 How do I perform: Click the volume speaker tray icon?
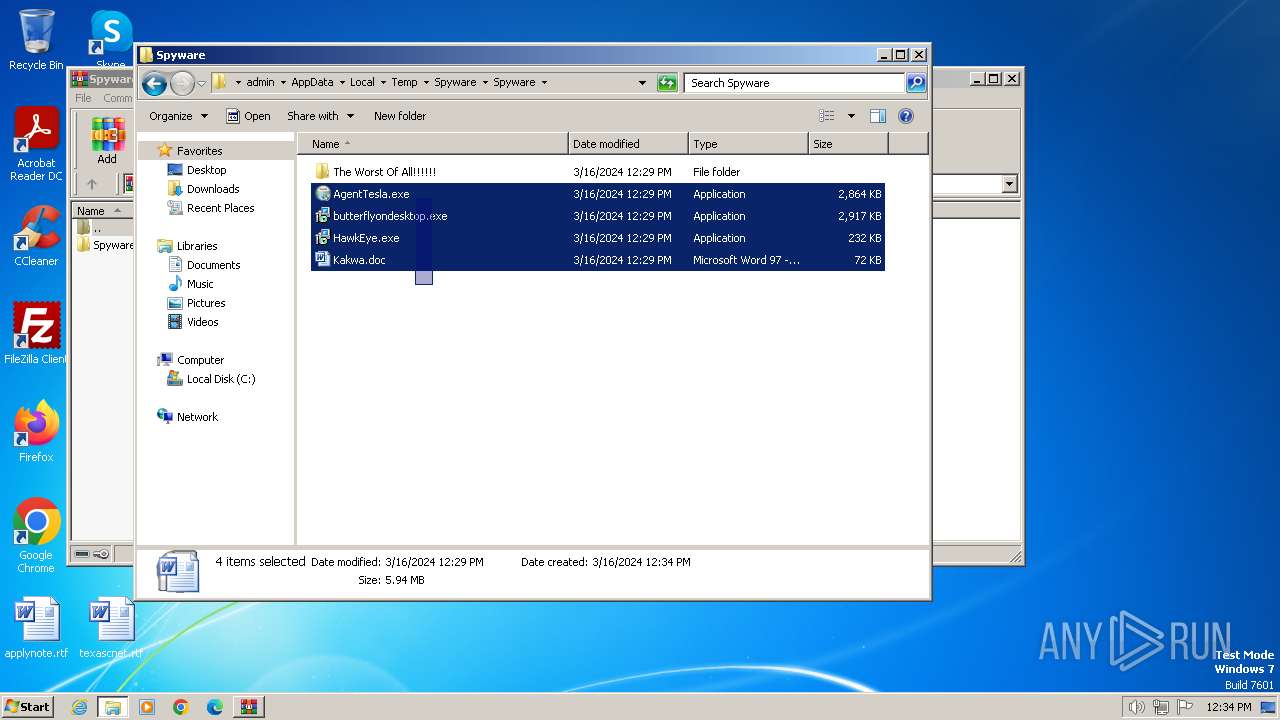click(x=1136, y=707)
